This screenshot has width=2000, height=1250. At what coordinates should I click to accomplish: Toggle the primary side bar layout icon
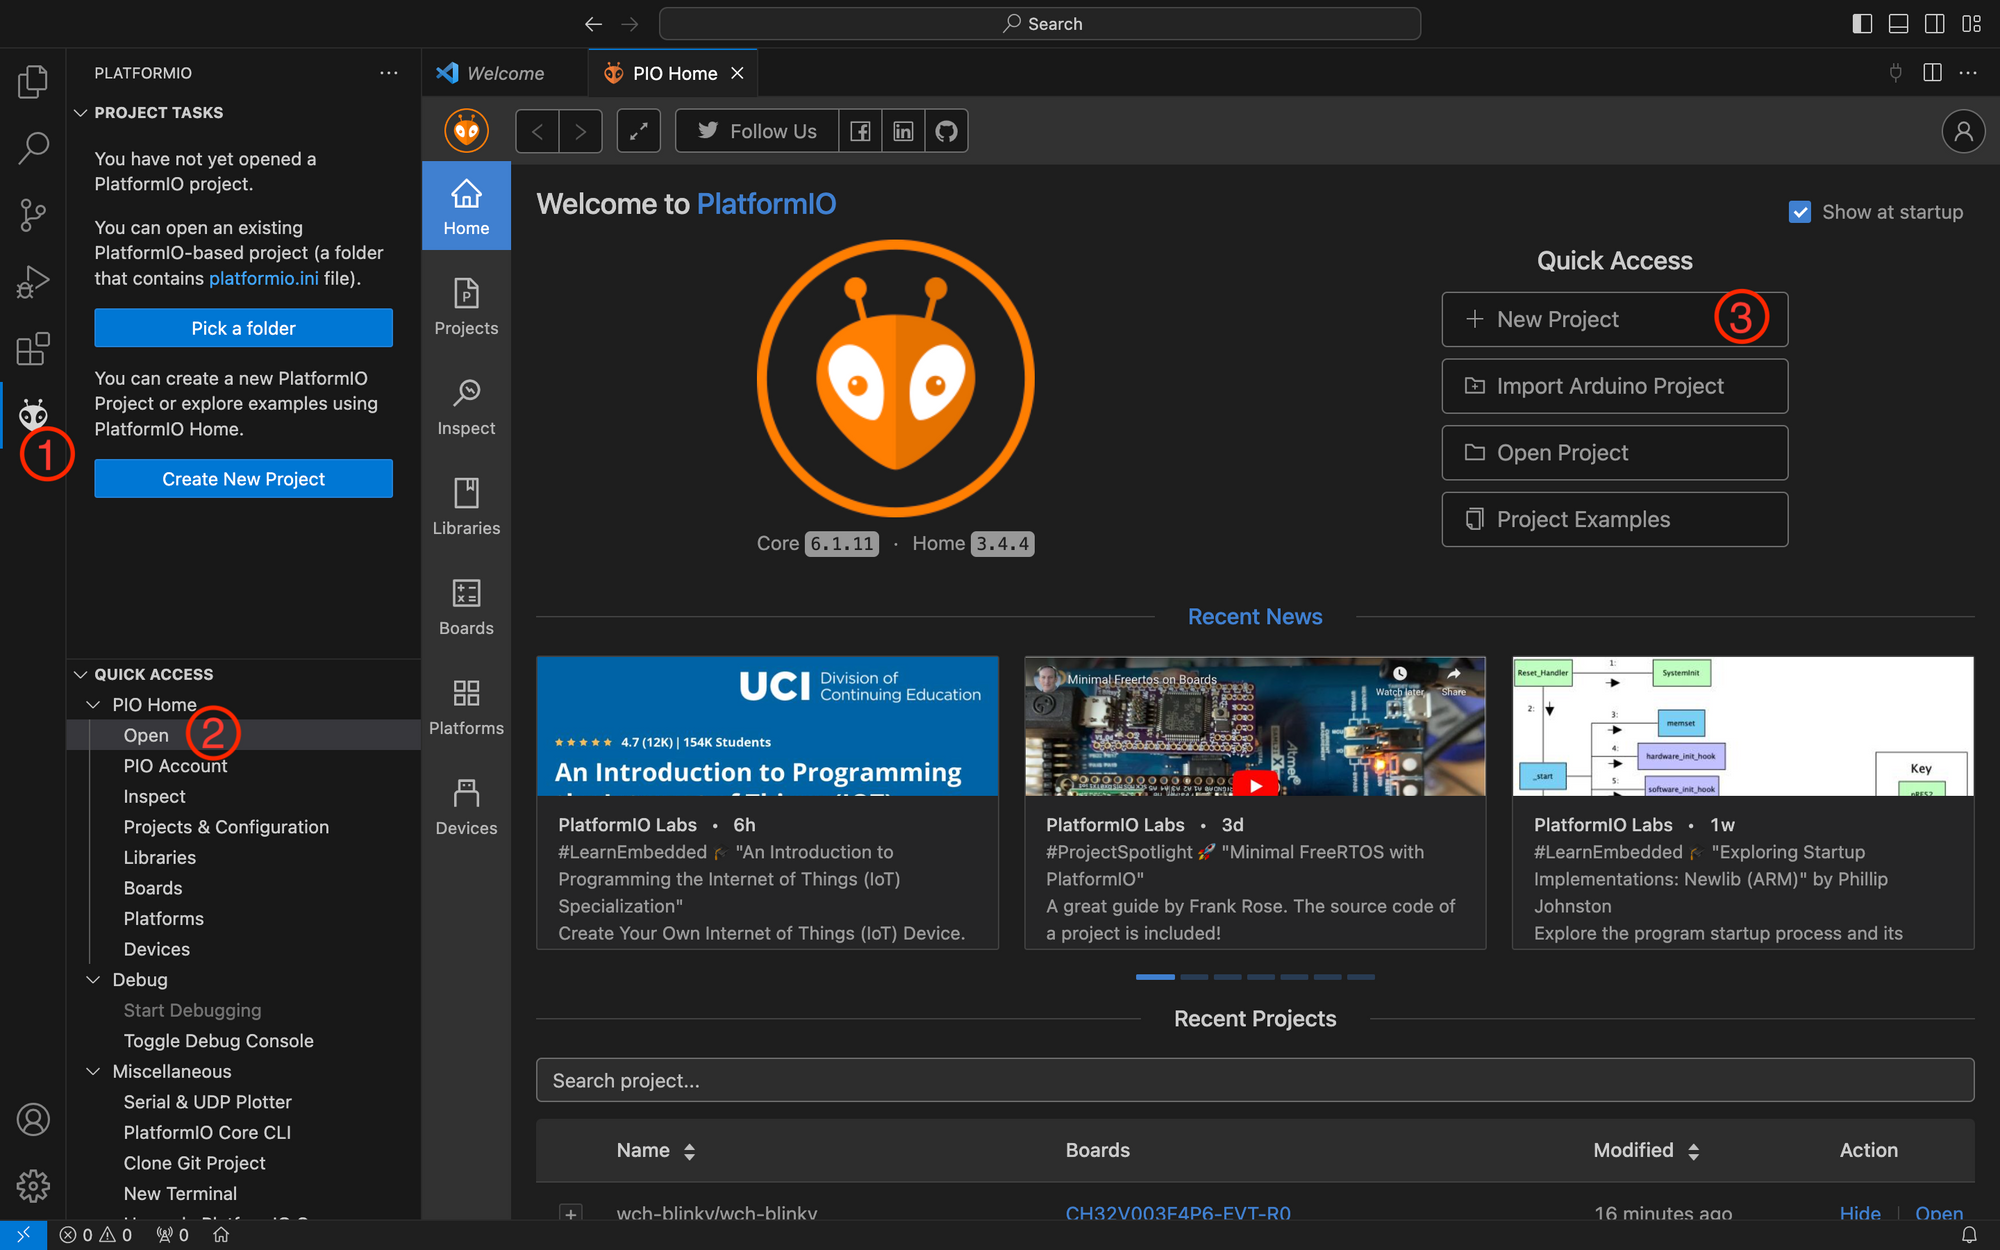pos(1862,23)
